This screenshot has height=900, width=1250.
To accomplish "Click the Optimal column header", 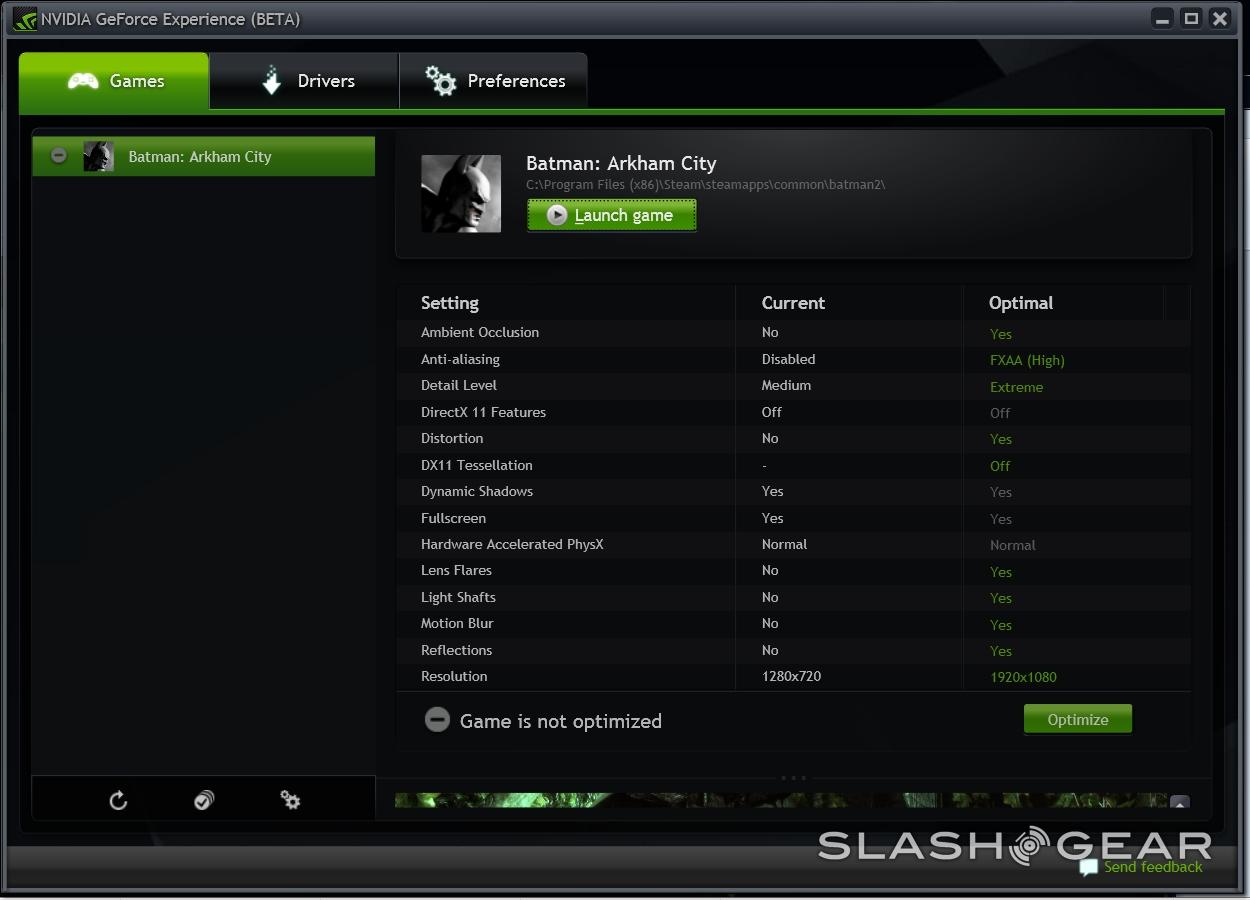I will (1021, 303).
